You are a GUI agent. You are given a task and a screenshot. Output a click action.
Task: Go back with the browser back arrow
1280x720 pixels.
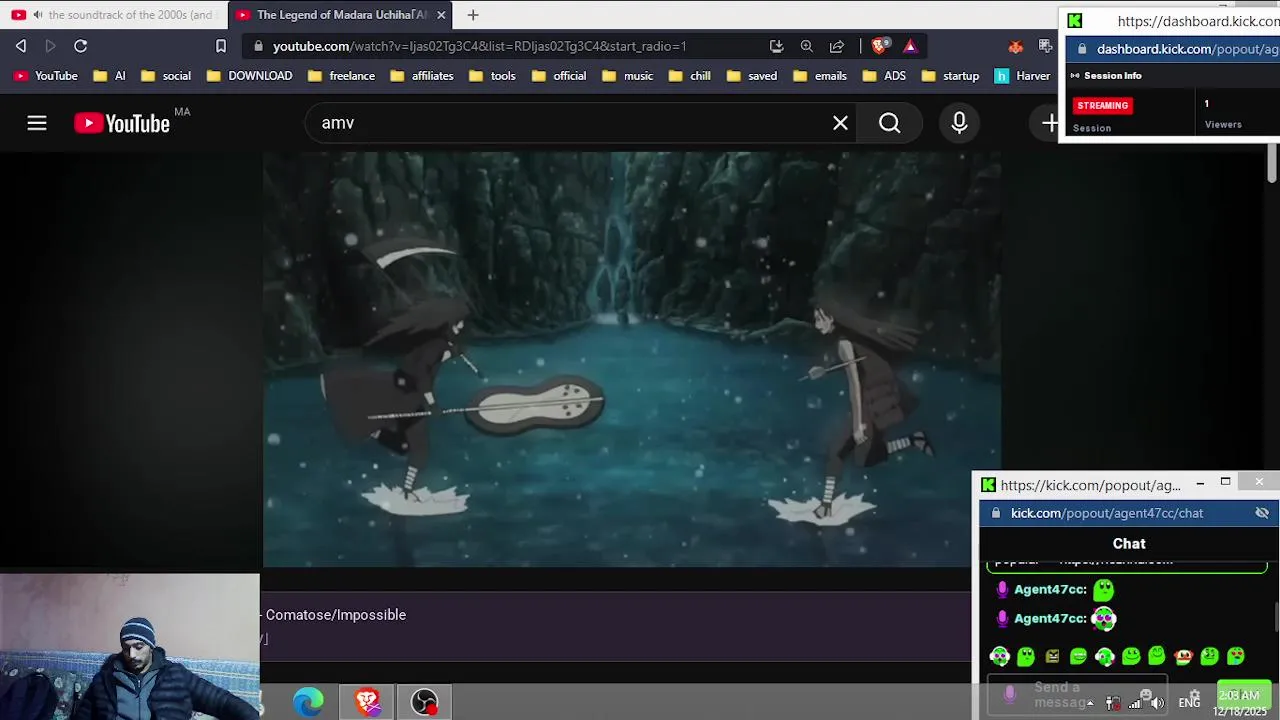tap(21, 46)
